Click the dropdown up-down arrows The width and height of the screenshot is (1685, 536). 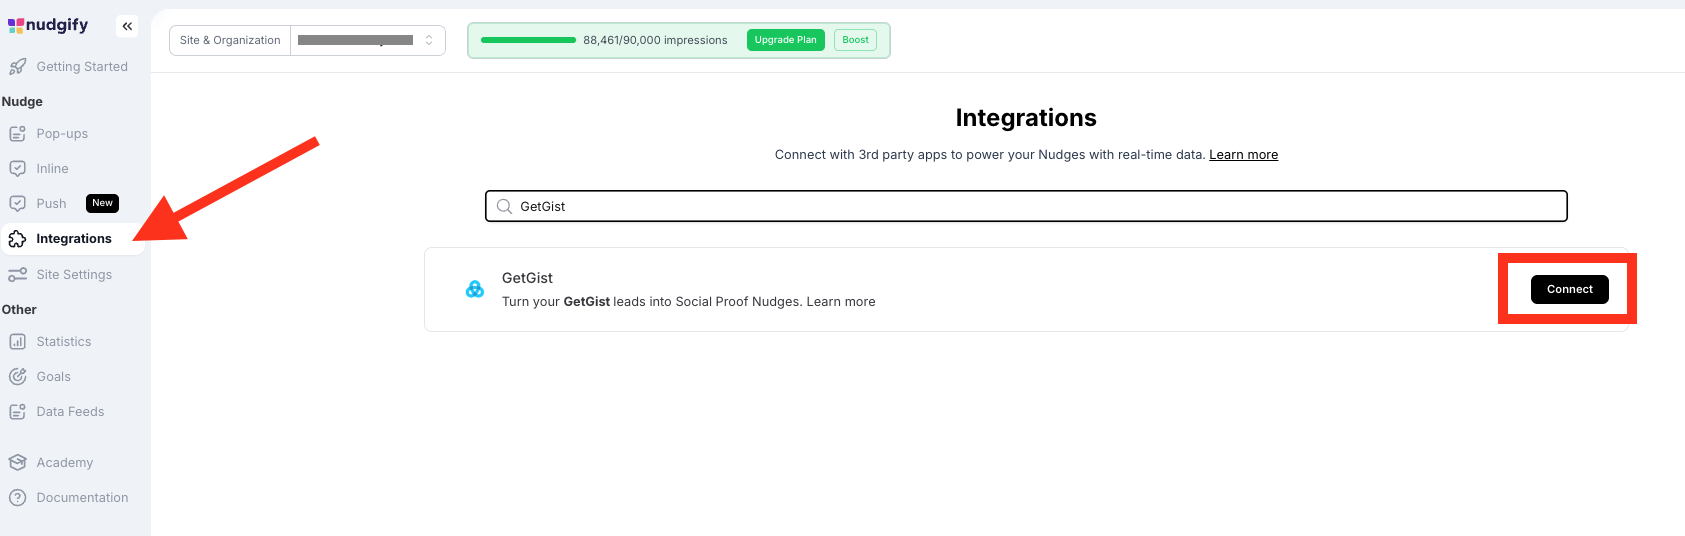pyautogui.click(x=429, y=41)
